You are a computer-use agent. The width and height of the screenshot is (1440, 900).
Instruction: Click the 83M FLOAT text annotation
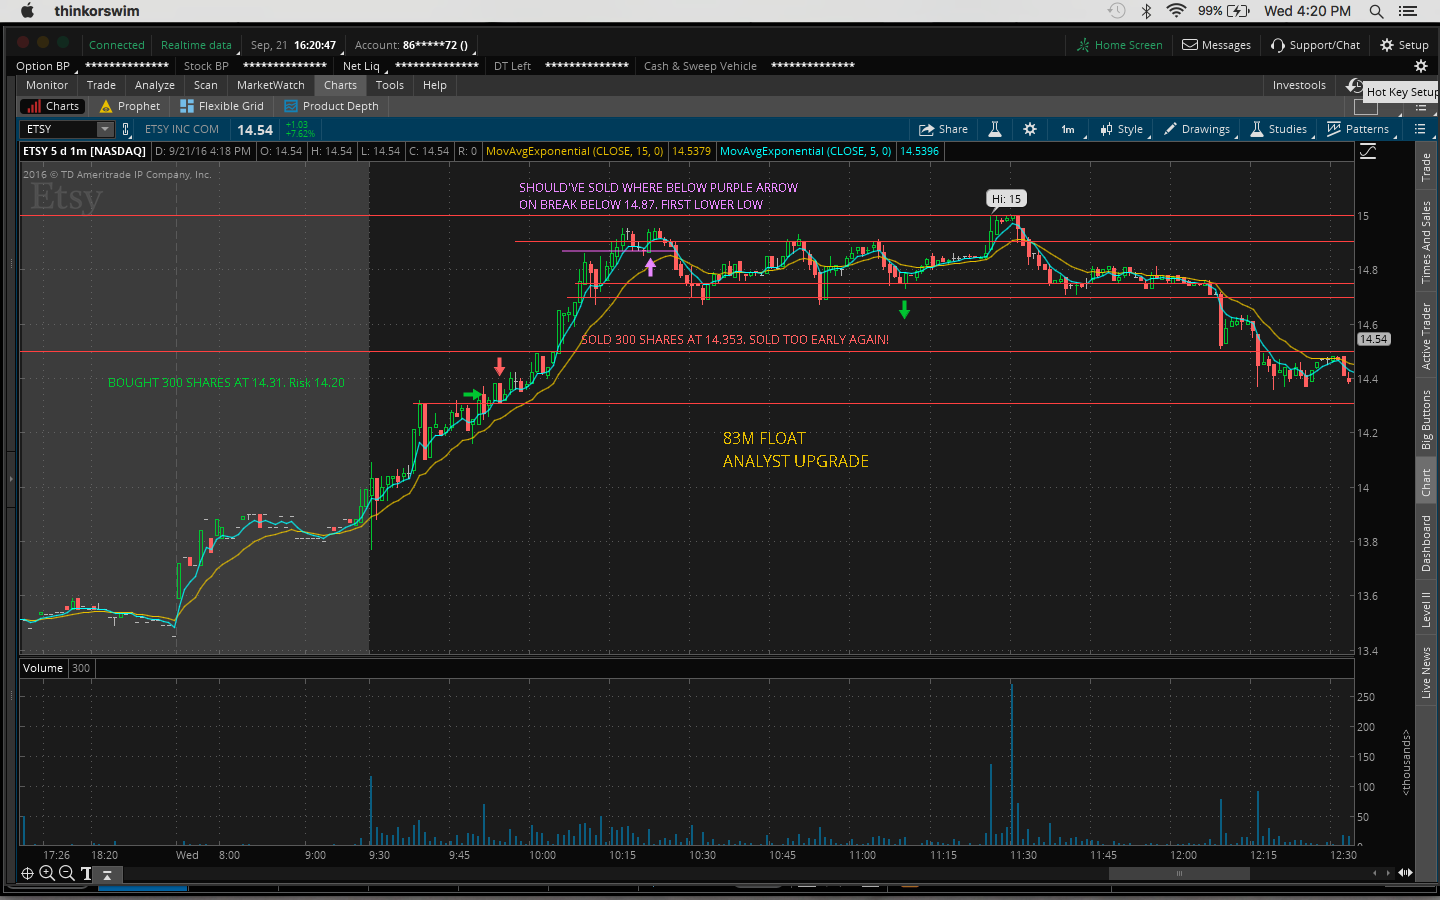point(764,438)
